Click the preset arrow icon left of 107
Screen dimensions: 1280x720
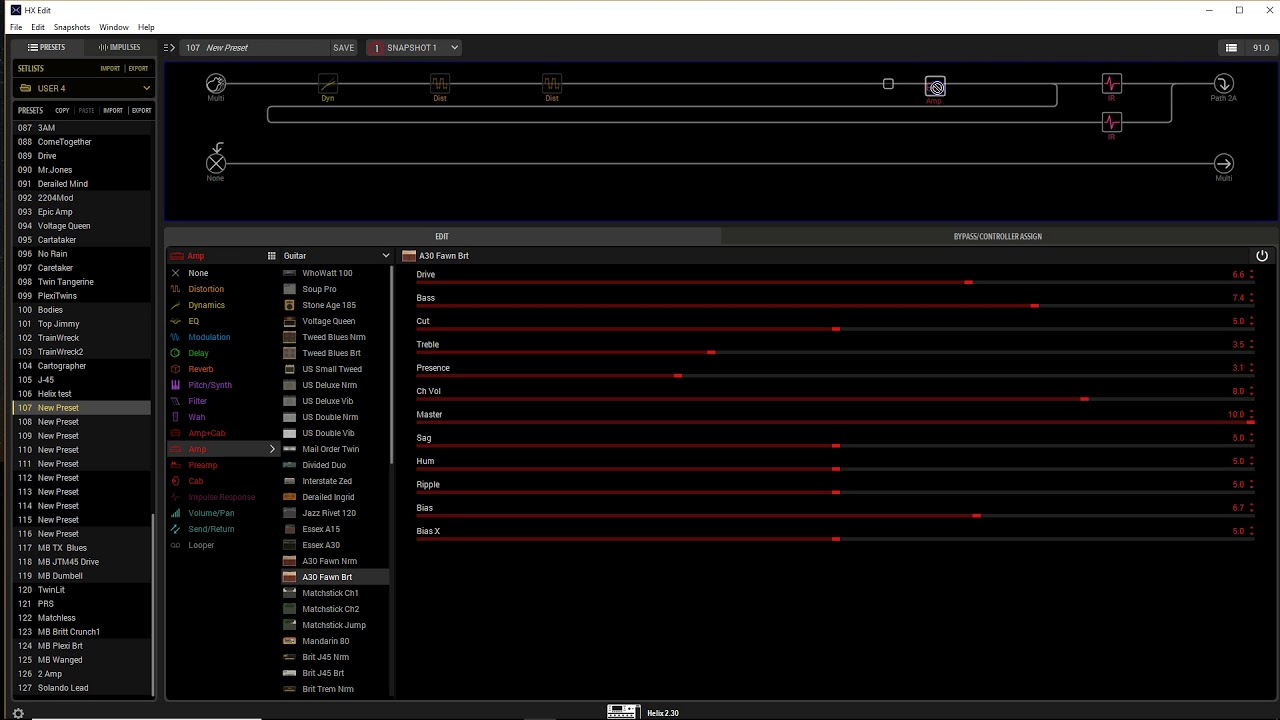click(x=169, y=48)
